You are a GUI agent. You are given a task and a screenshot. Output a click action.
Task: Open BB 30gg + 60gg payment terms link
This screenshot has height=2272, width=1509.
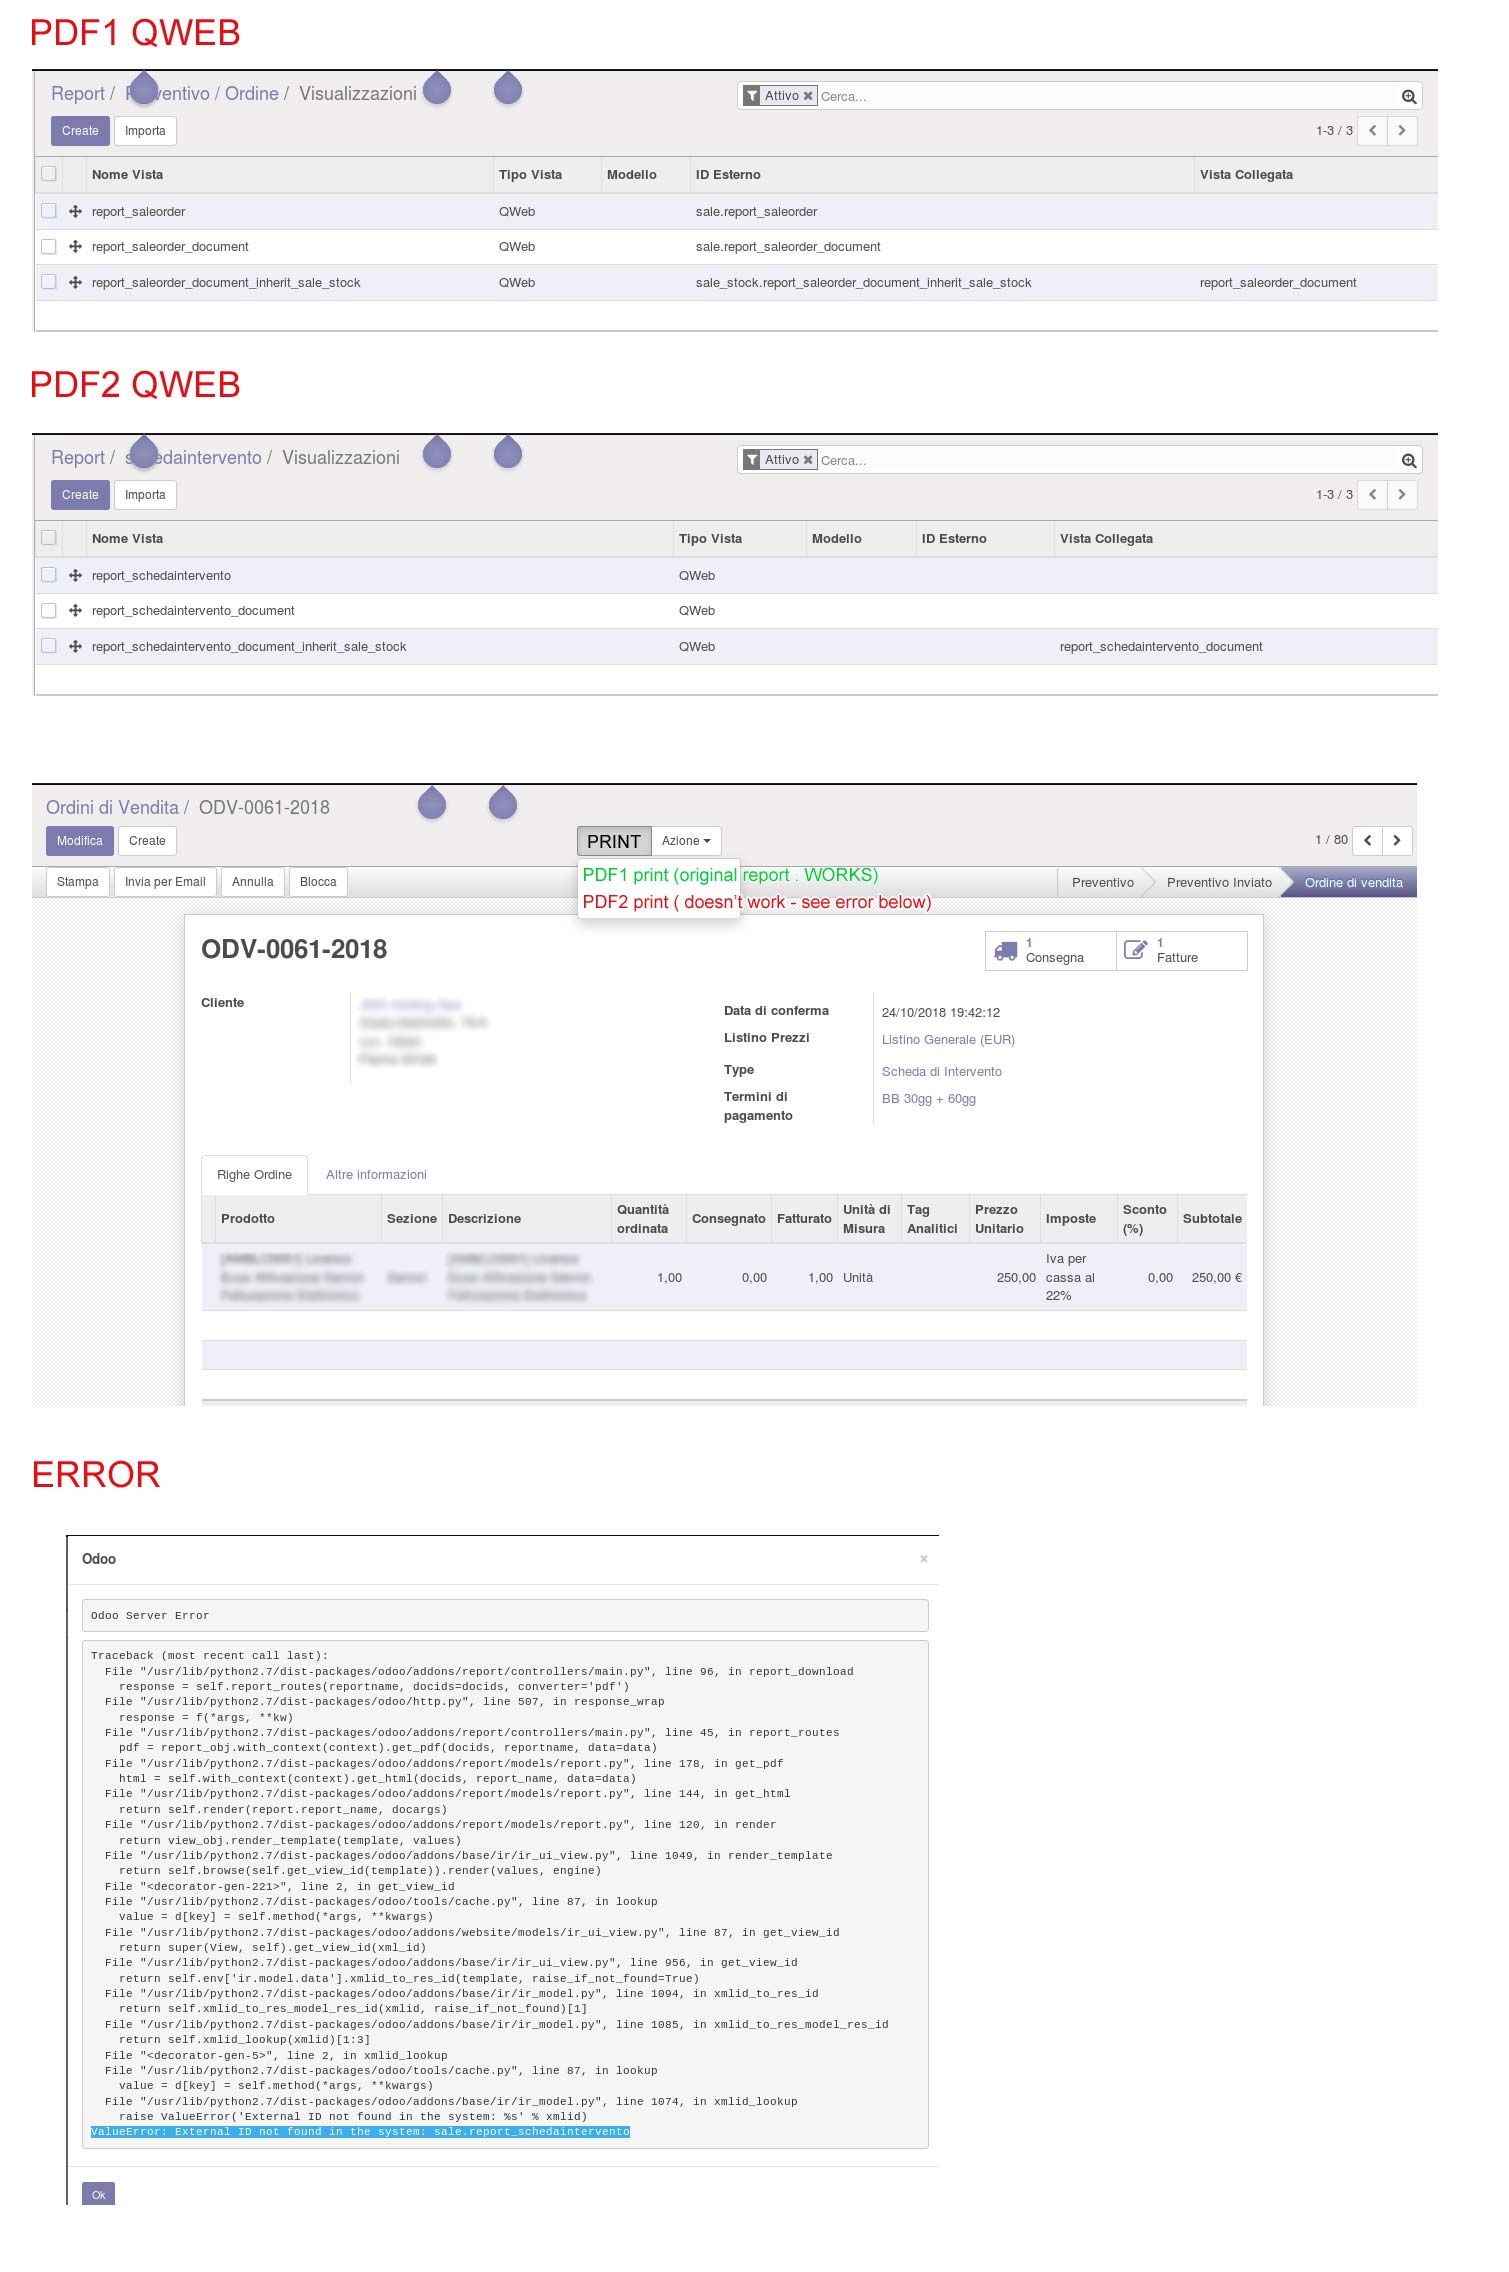point(928,1099)
